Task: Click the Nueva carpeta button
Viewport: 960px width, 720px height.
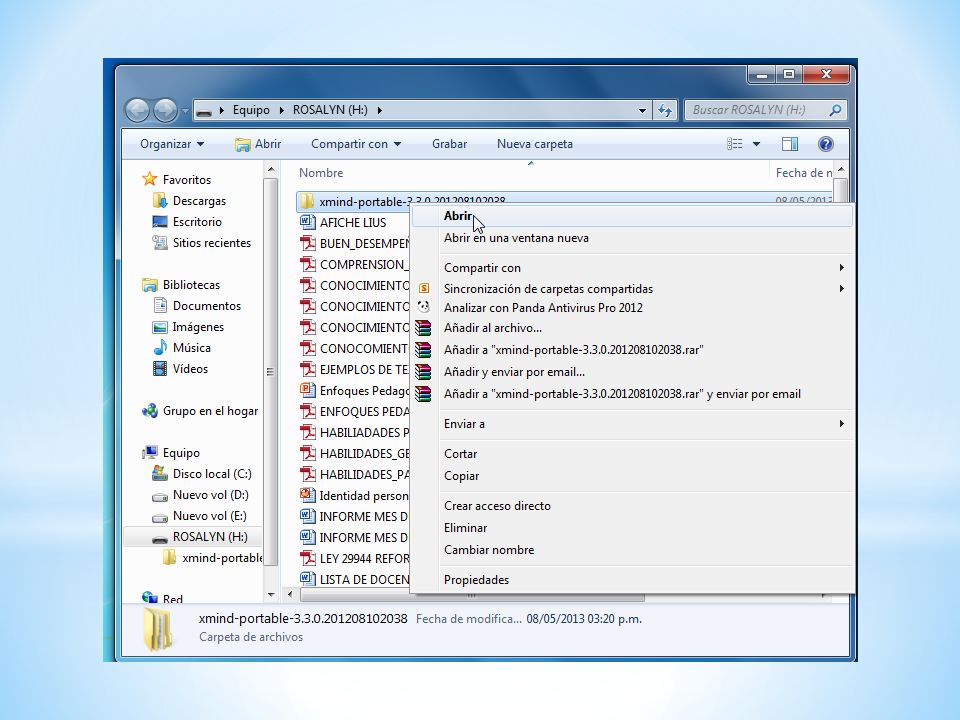Action: (x=535, y=144)
